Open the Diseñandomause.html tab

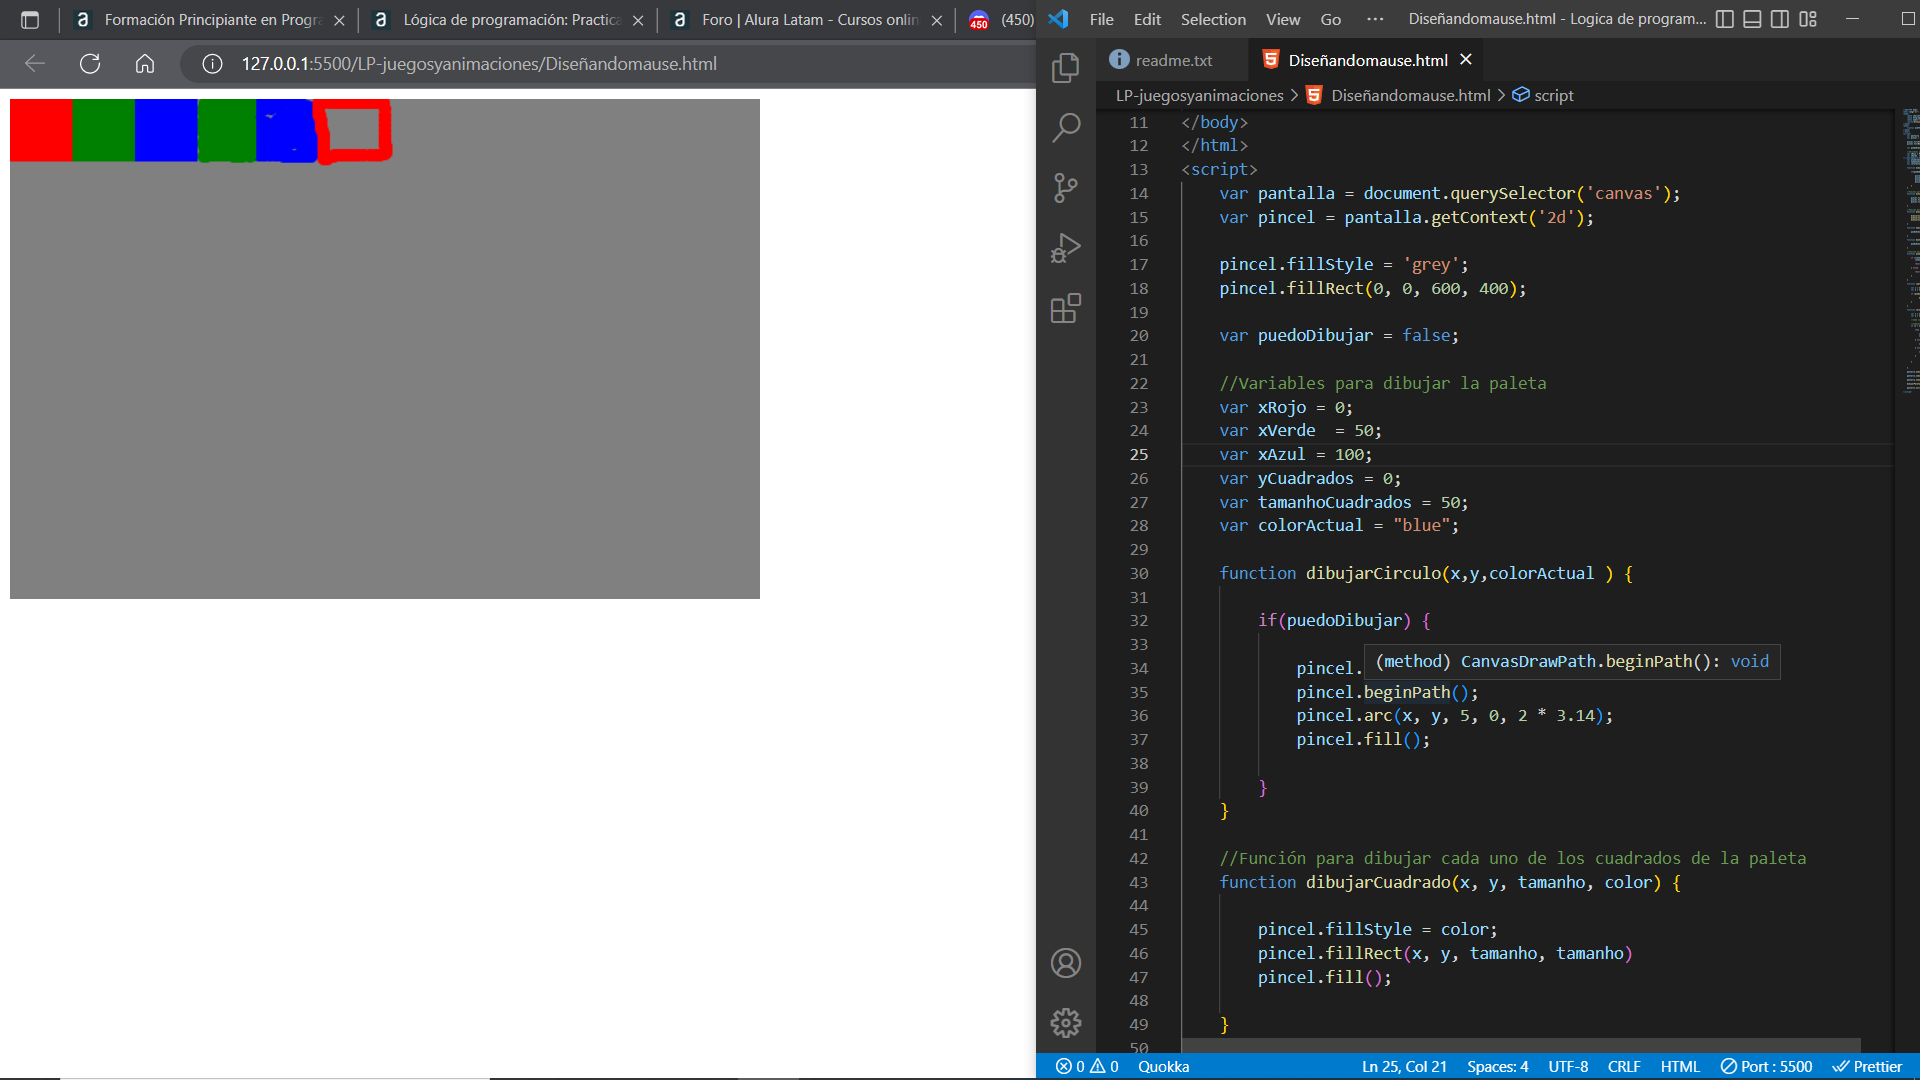[x=1367, y=59]
